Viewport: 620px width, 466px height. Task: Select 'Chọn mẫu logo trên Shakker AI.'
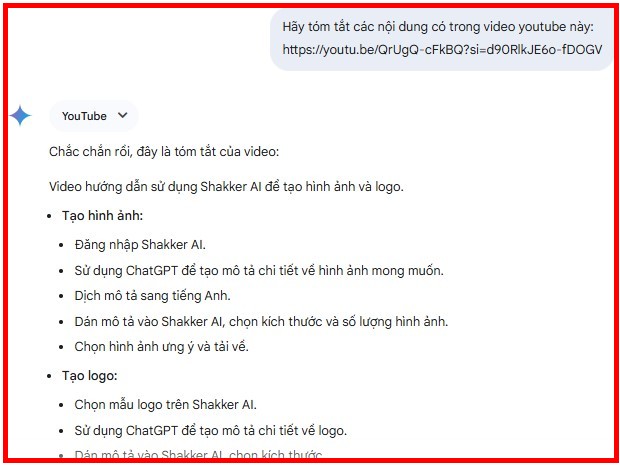click(165, 405)
